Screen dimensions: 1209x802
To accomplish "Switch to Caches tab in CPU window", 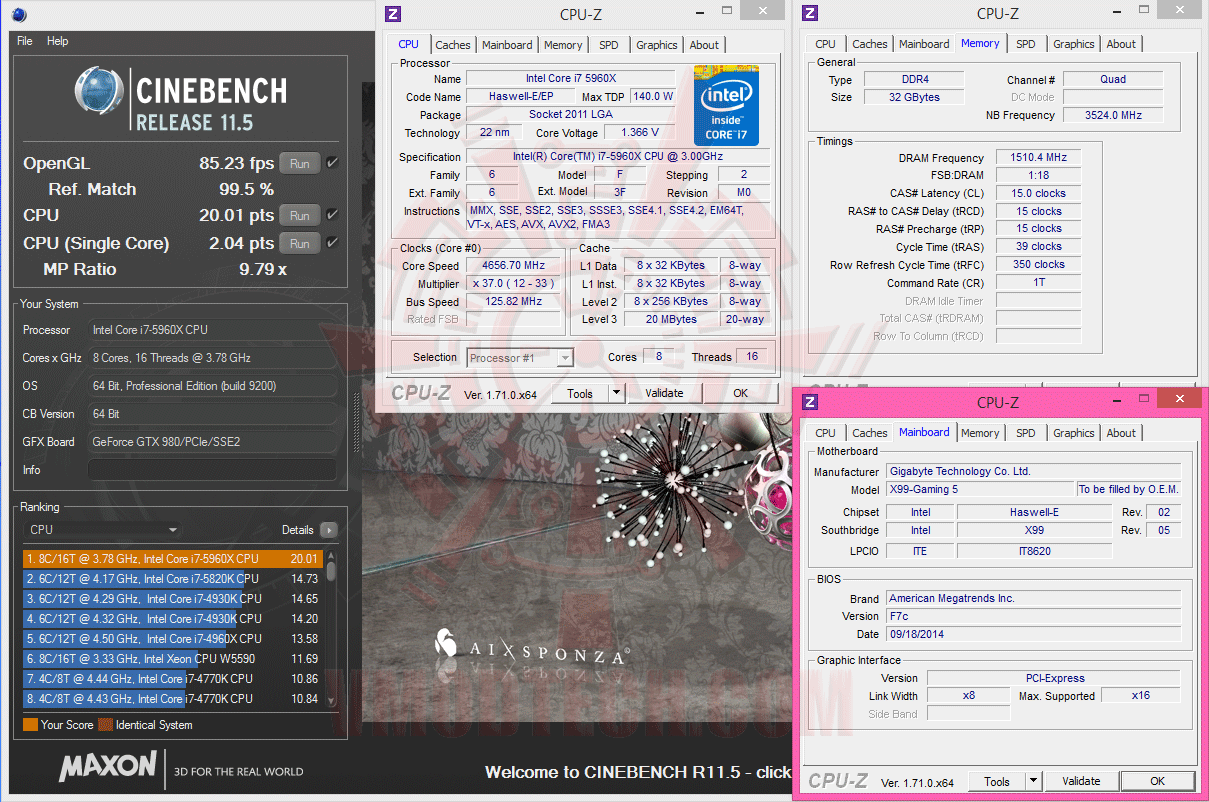I will coord(453,45).
